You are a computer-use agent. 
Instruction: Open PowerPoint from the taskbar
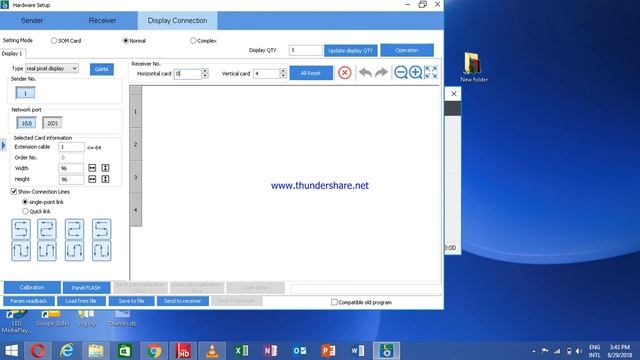point(328,351)
